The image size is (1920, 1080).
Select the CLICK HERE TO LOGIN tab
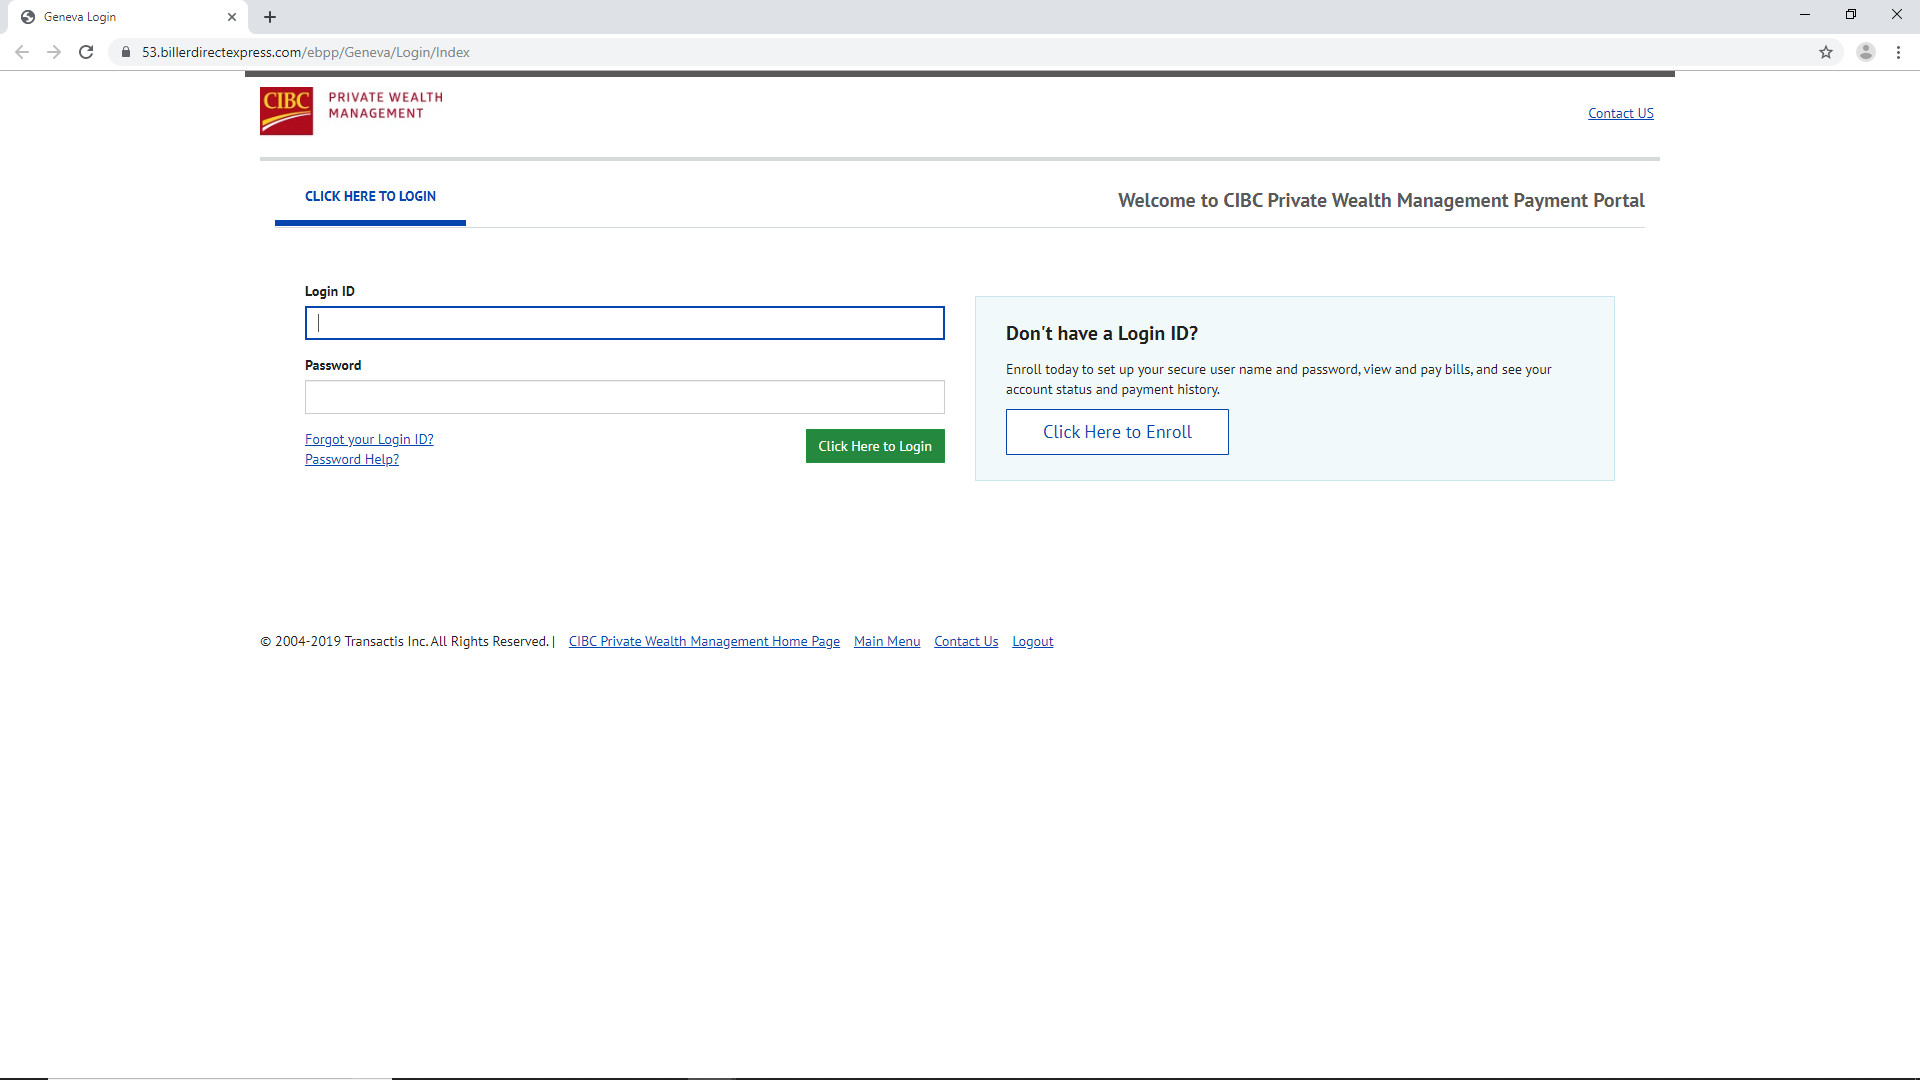click(x=371, y=195)
